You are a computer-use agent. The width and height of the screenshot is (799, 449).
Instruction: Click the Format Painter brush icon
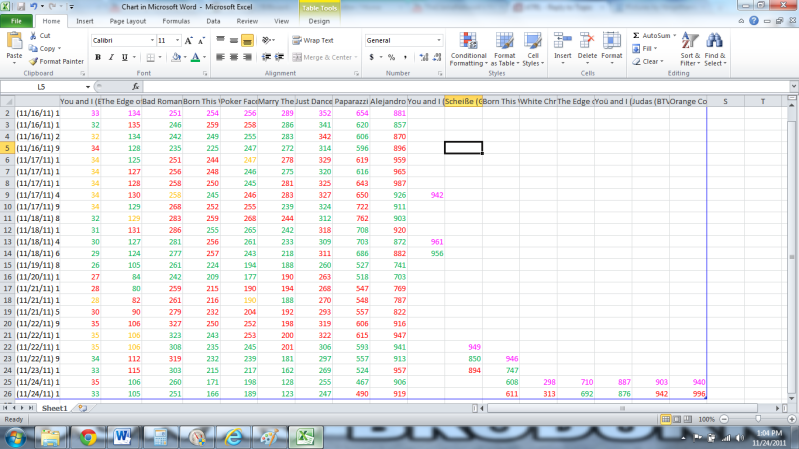tap(34, 61)
